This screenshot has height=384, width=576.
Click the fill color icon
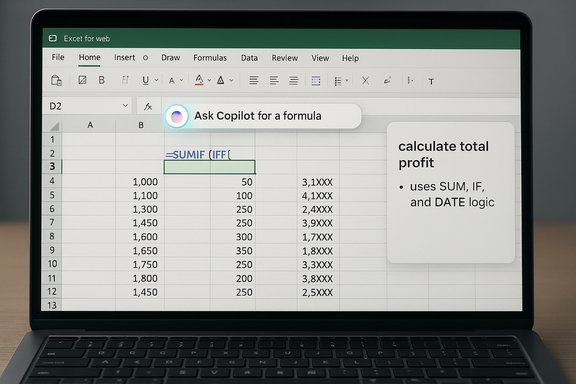point(220,80)
